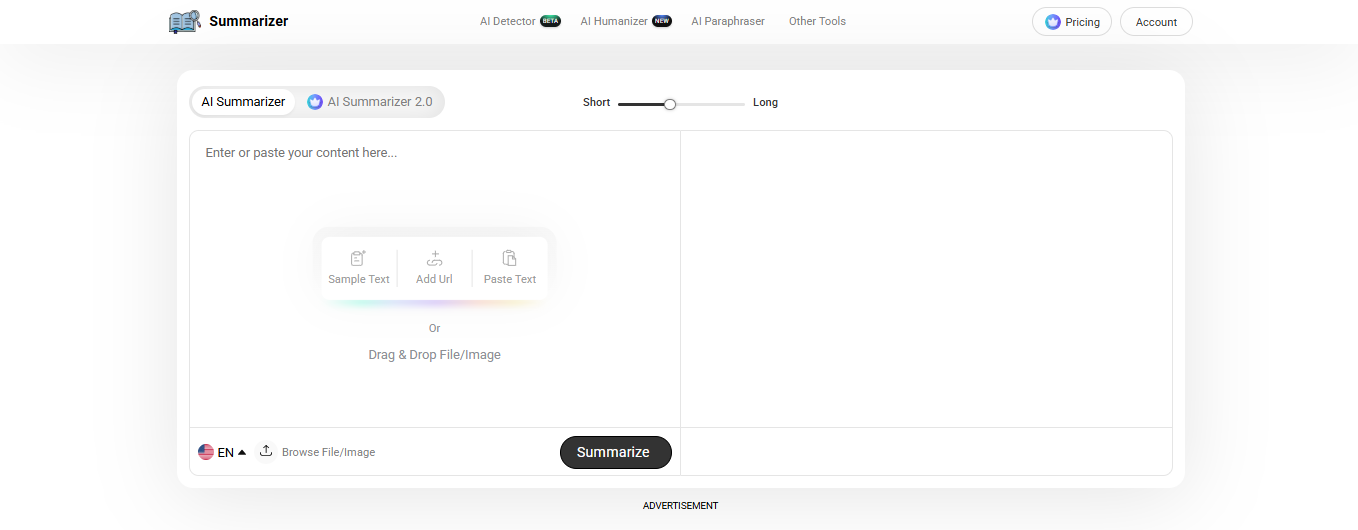Click the crown icon in the Pricing button
The image size is (1358, 530).
point(1053,22)
